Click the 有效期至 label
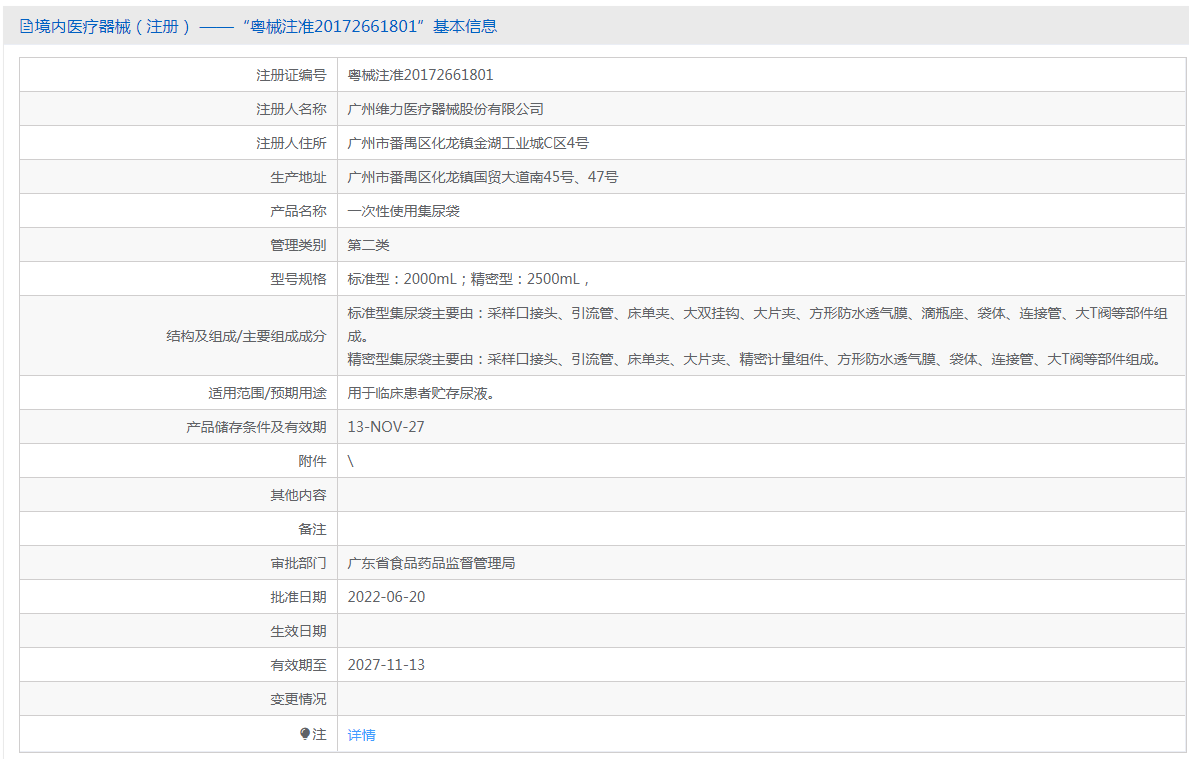Viewport: 1189px width, 759px height. [298, 665]
